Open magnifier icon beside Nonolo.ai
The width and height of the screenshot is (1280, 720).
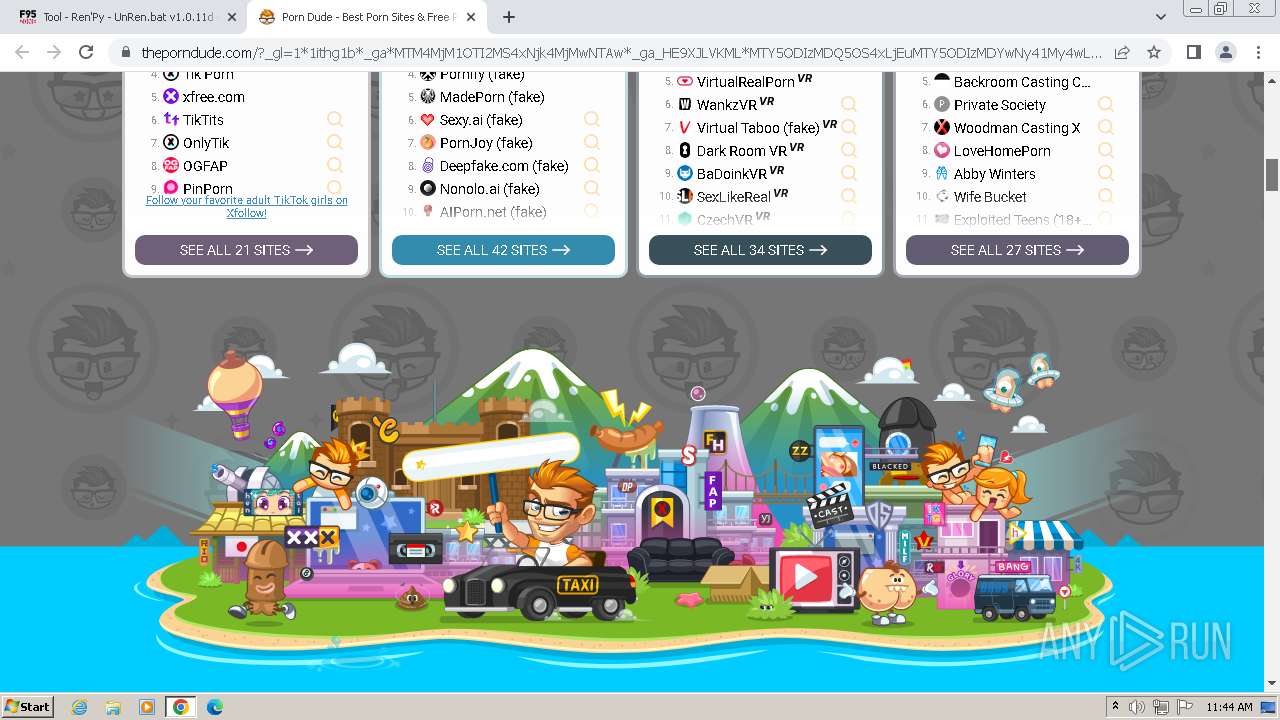(x=592, y=188)
